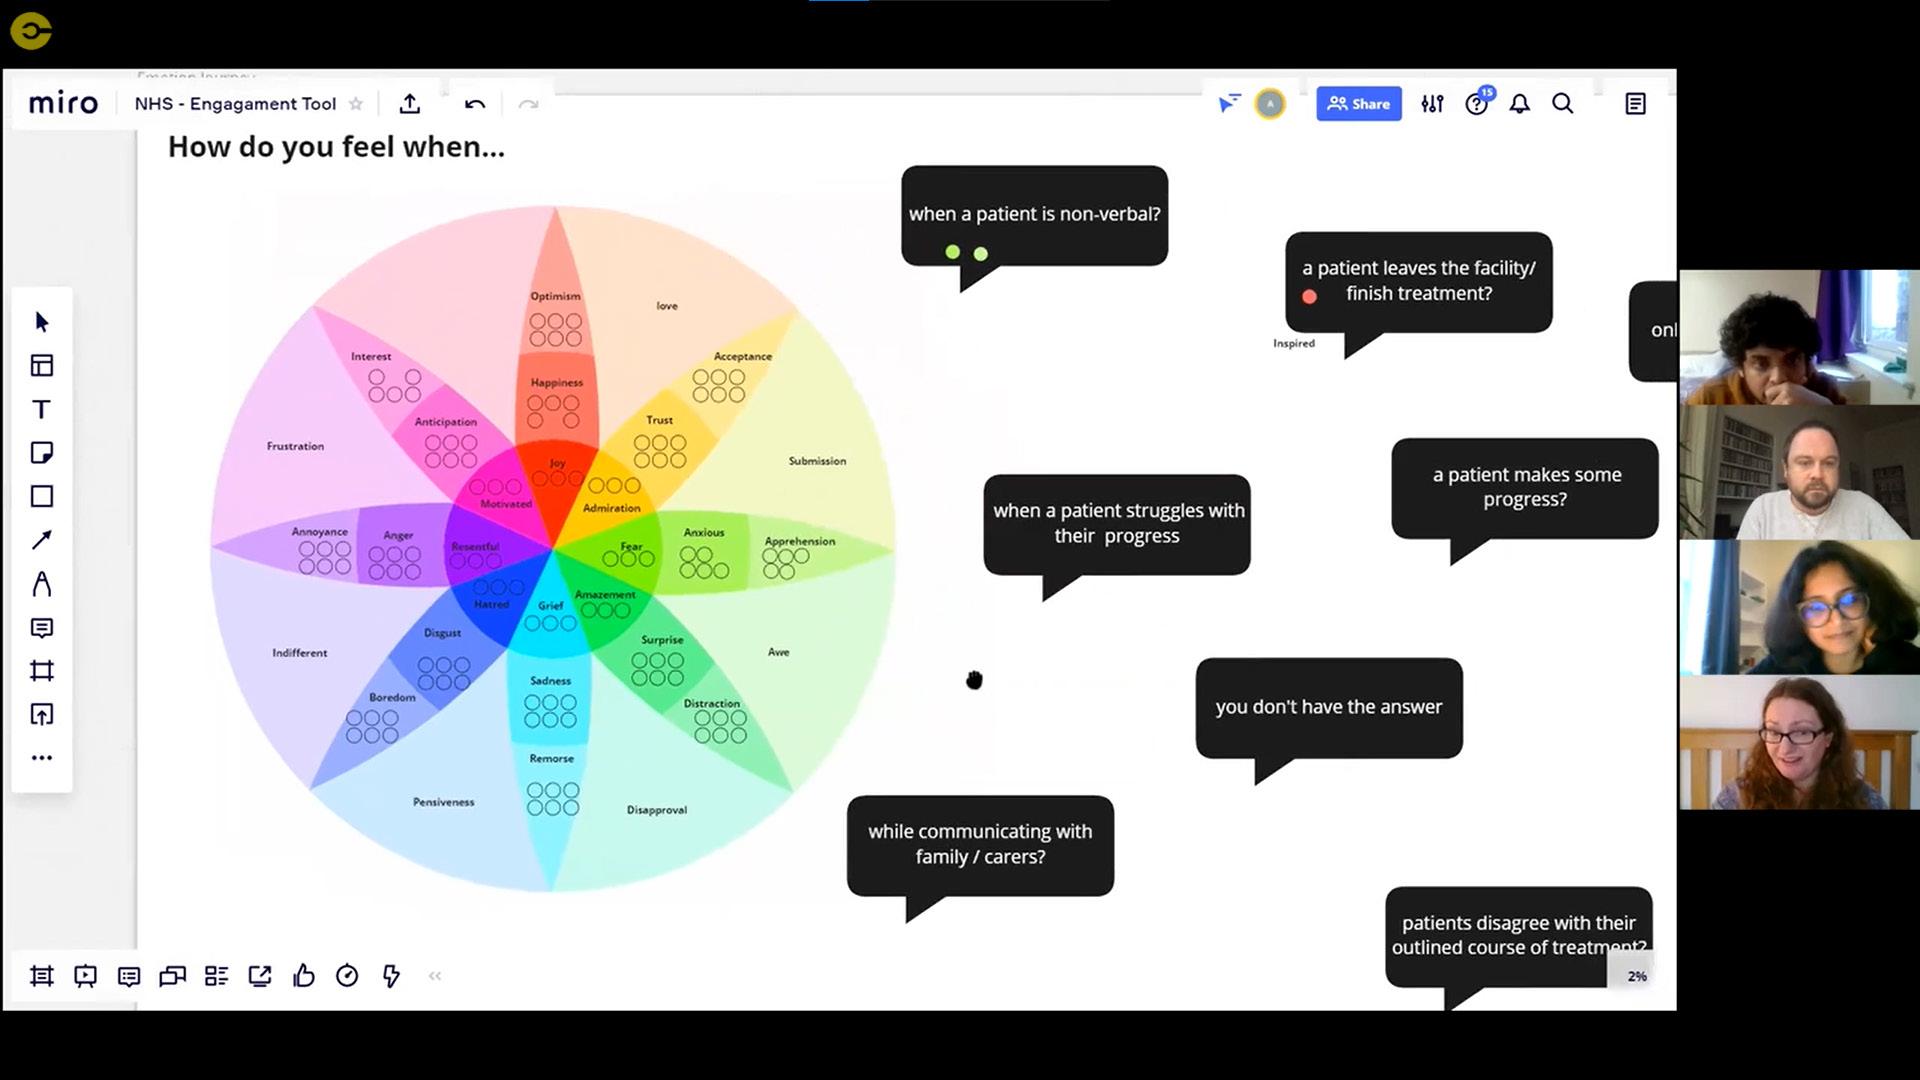Choose the comment tool in sidebar
Screen dimensions: 1920x1080
pyautogui.click(x=41, y=628)
